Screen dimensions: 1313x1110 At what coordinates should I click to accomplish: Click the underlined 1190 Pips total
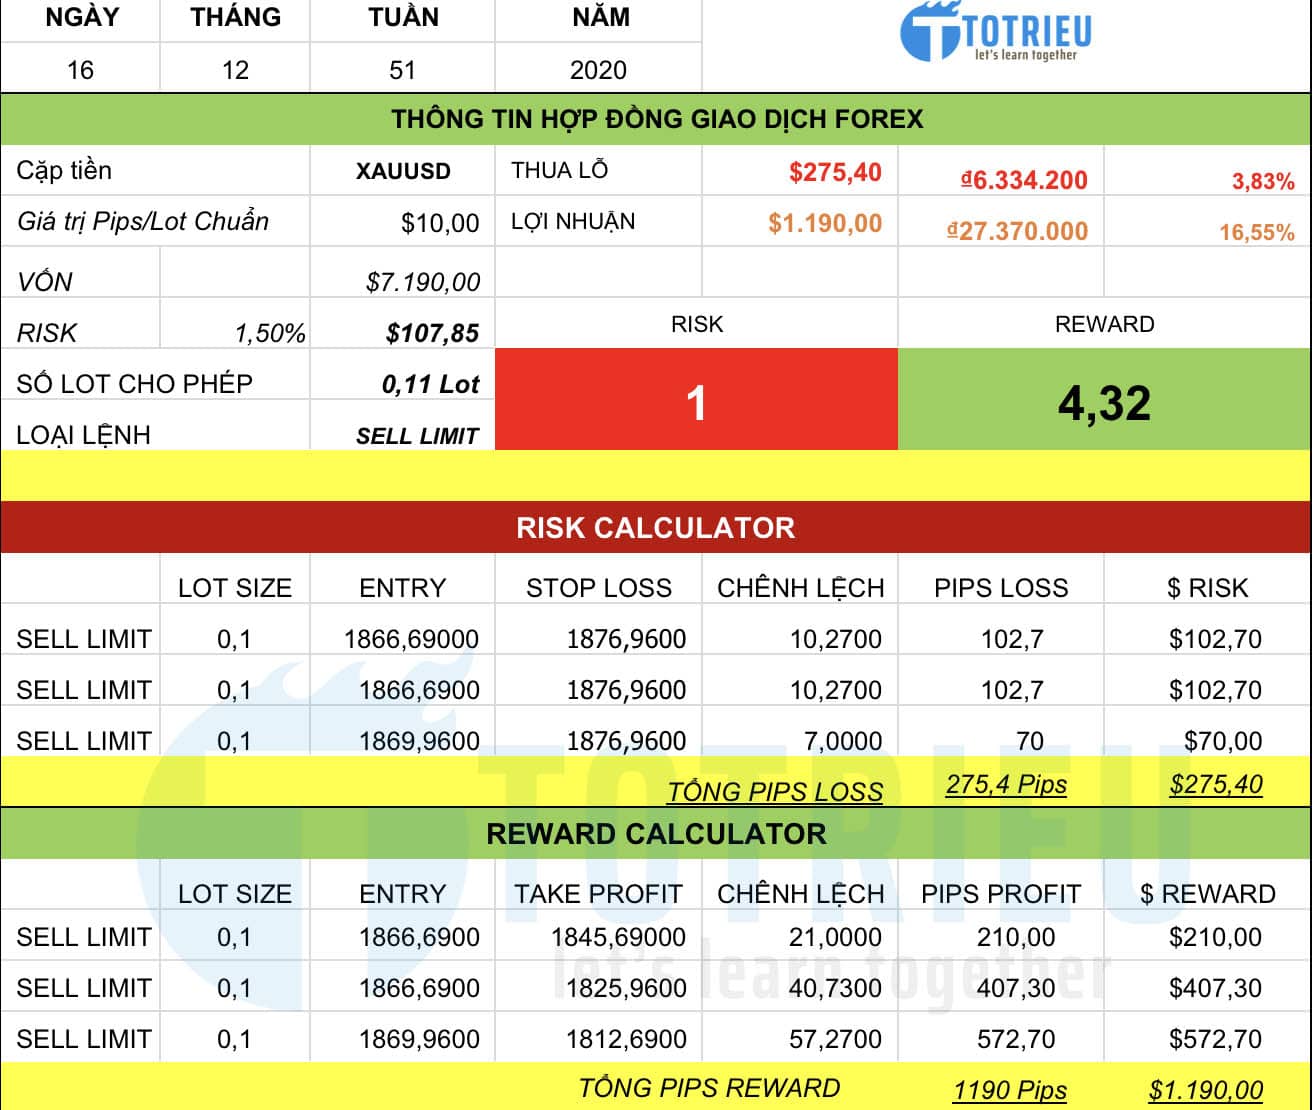coord(1009,1090)
